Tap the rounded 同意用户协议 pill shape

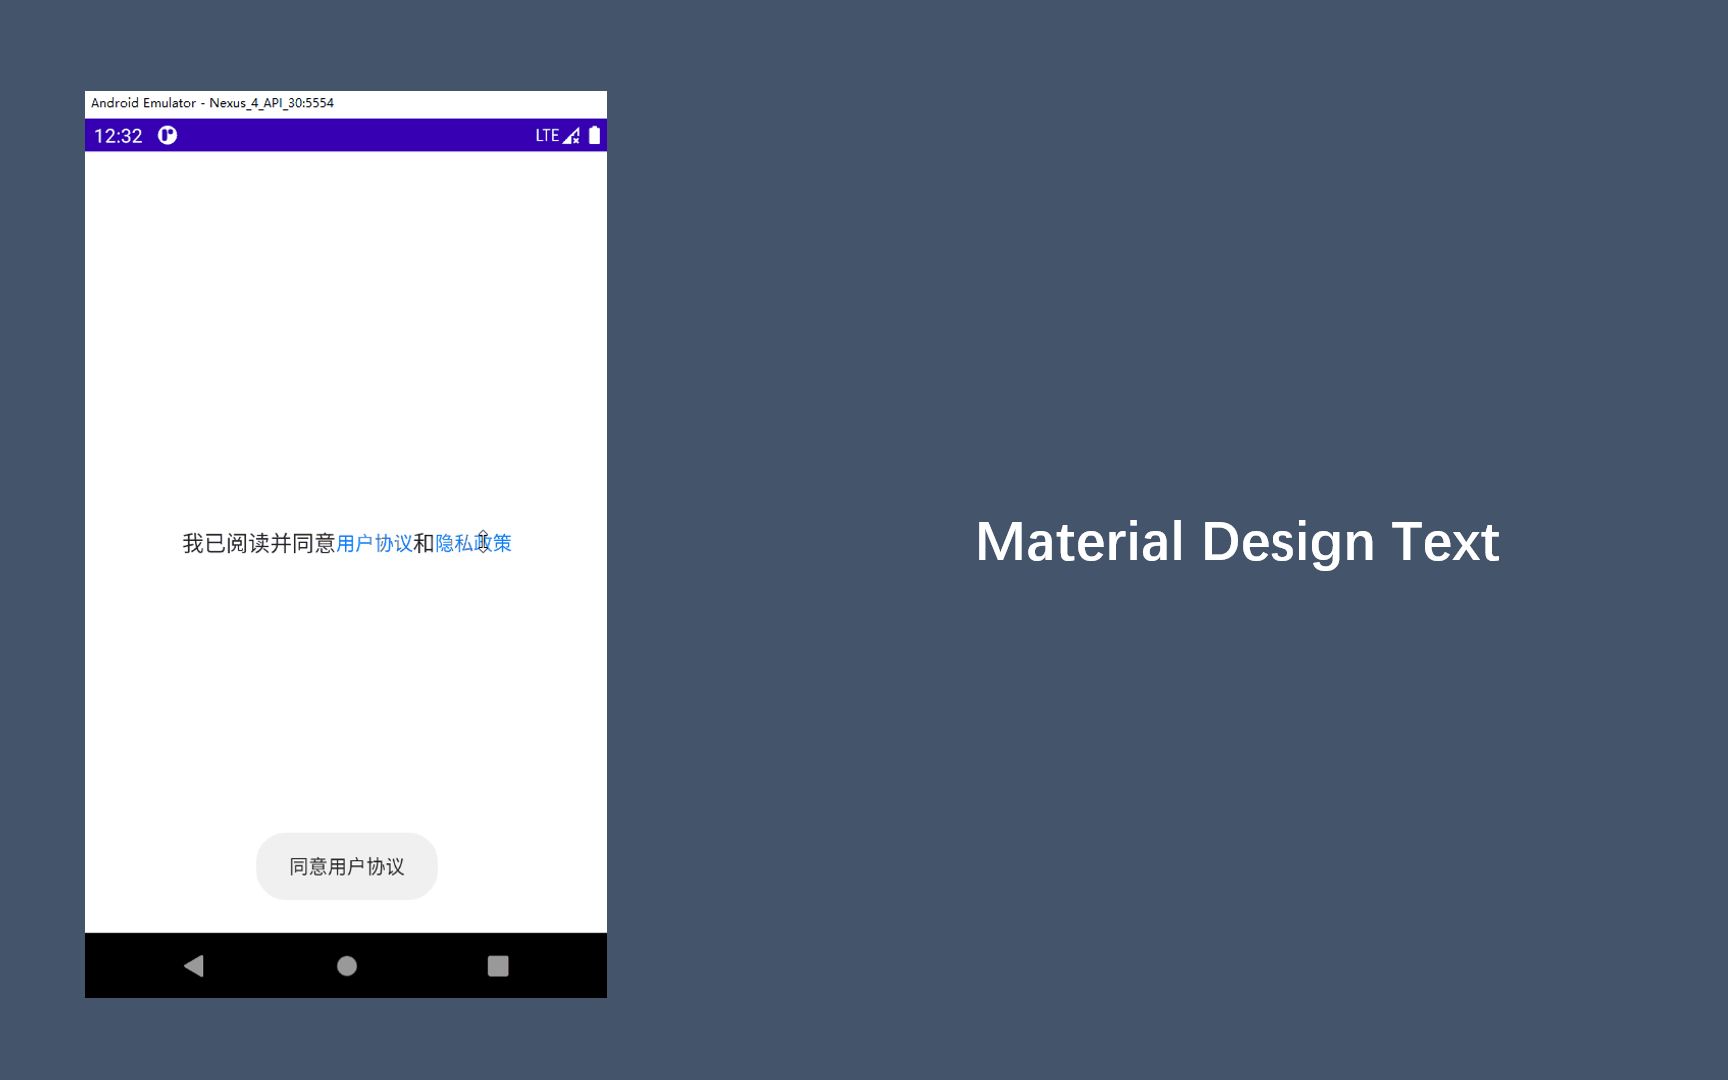coord(346,866)
